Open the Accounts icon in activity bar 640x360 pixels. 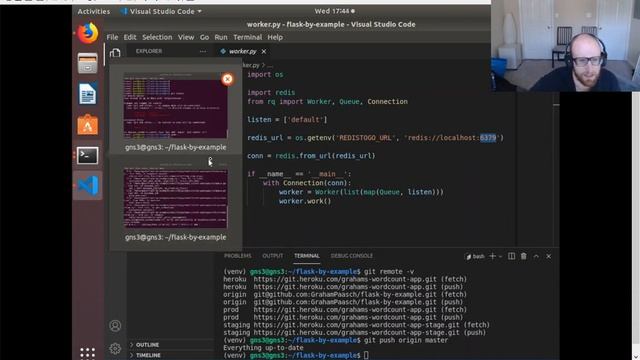coord(115,325)
